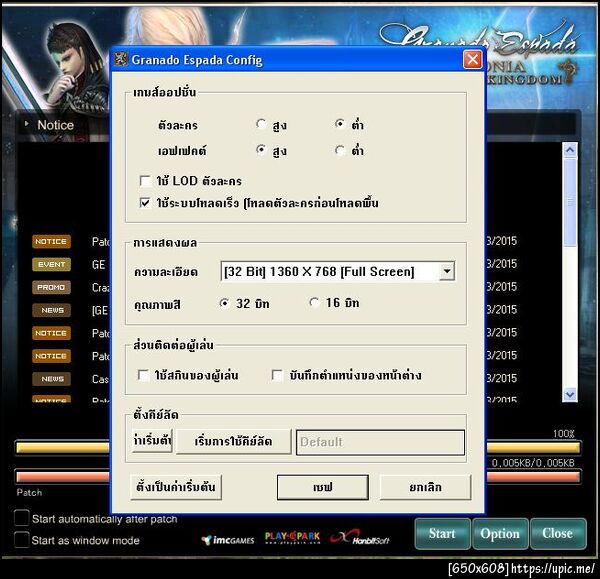
Task: Click the launcher news scrollbar down arrow
Action: [570, 394]
